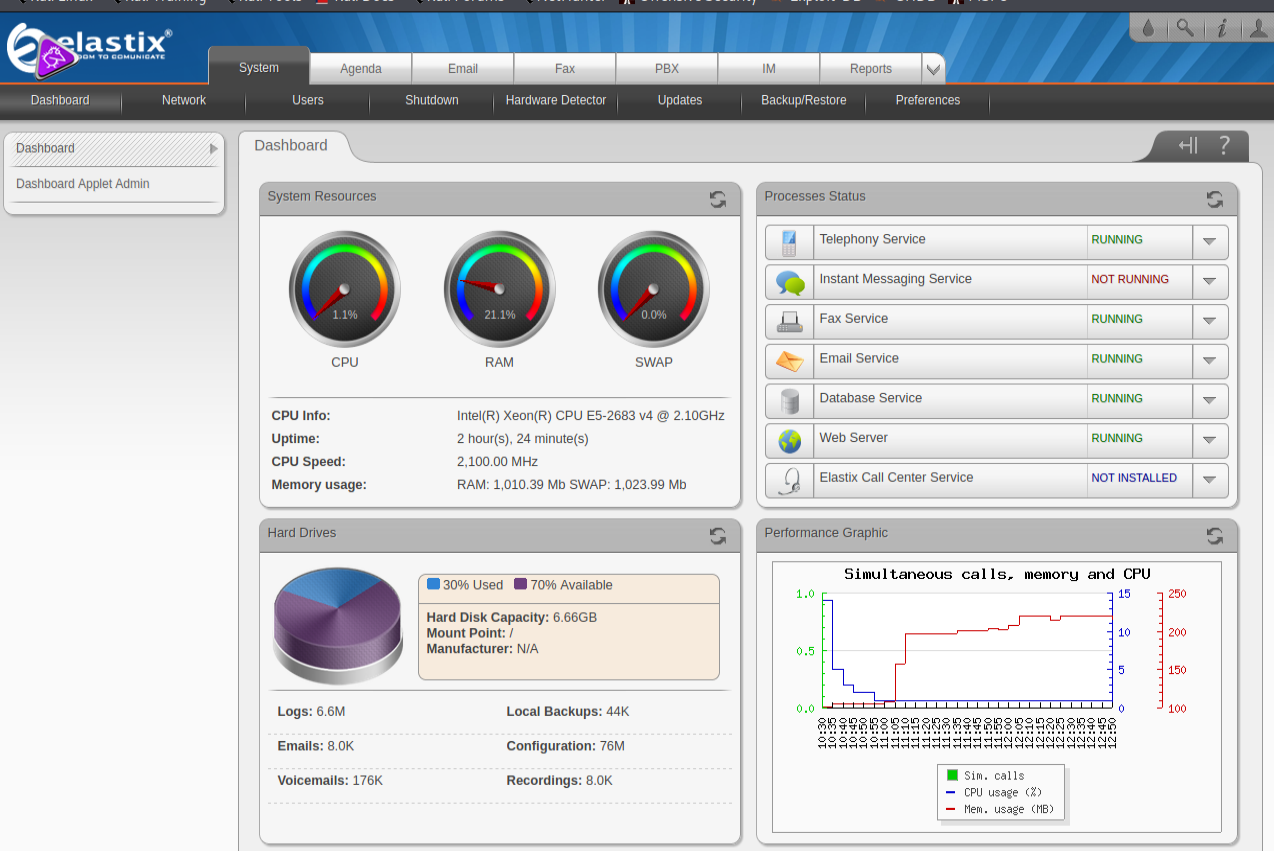
Task: Expand the more tabs chevron after Reports
Action: [x=932, y=69]
